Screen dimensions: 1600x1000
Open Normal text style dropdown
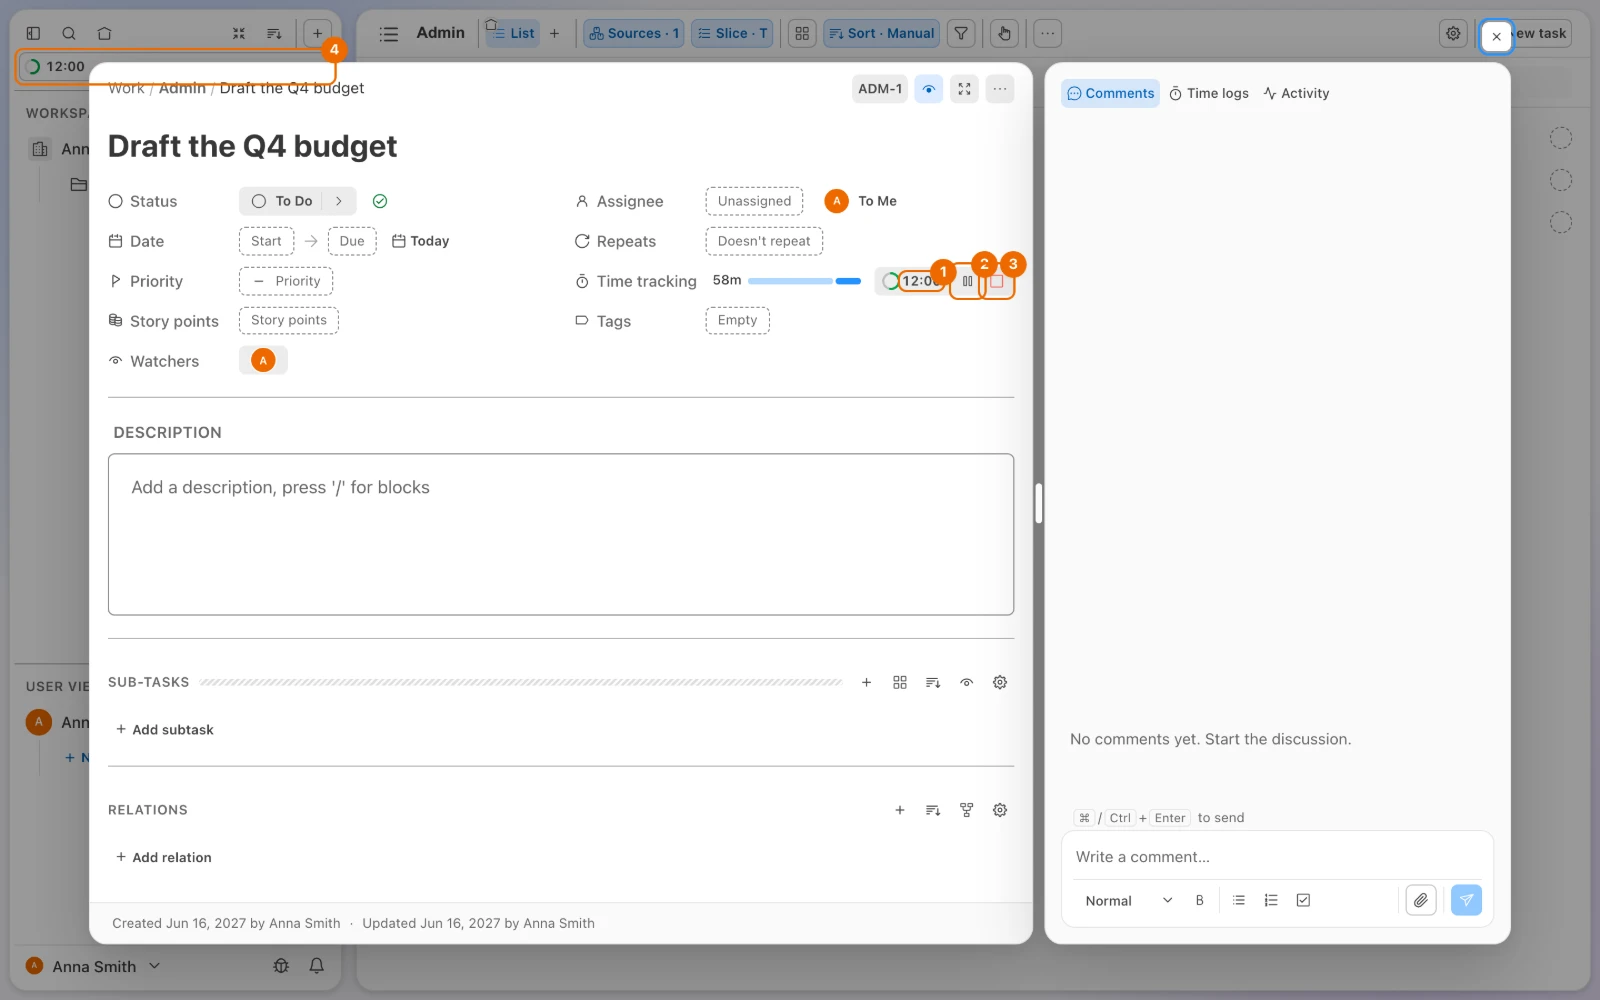(x=1128, y=900)
